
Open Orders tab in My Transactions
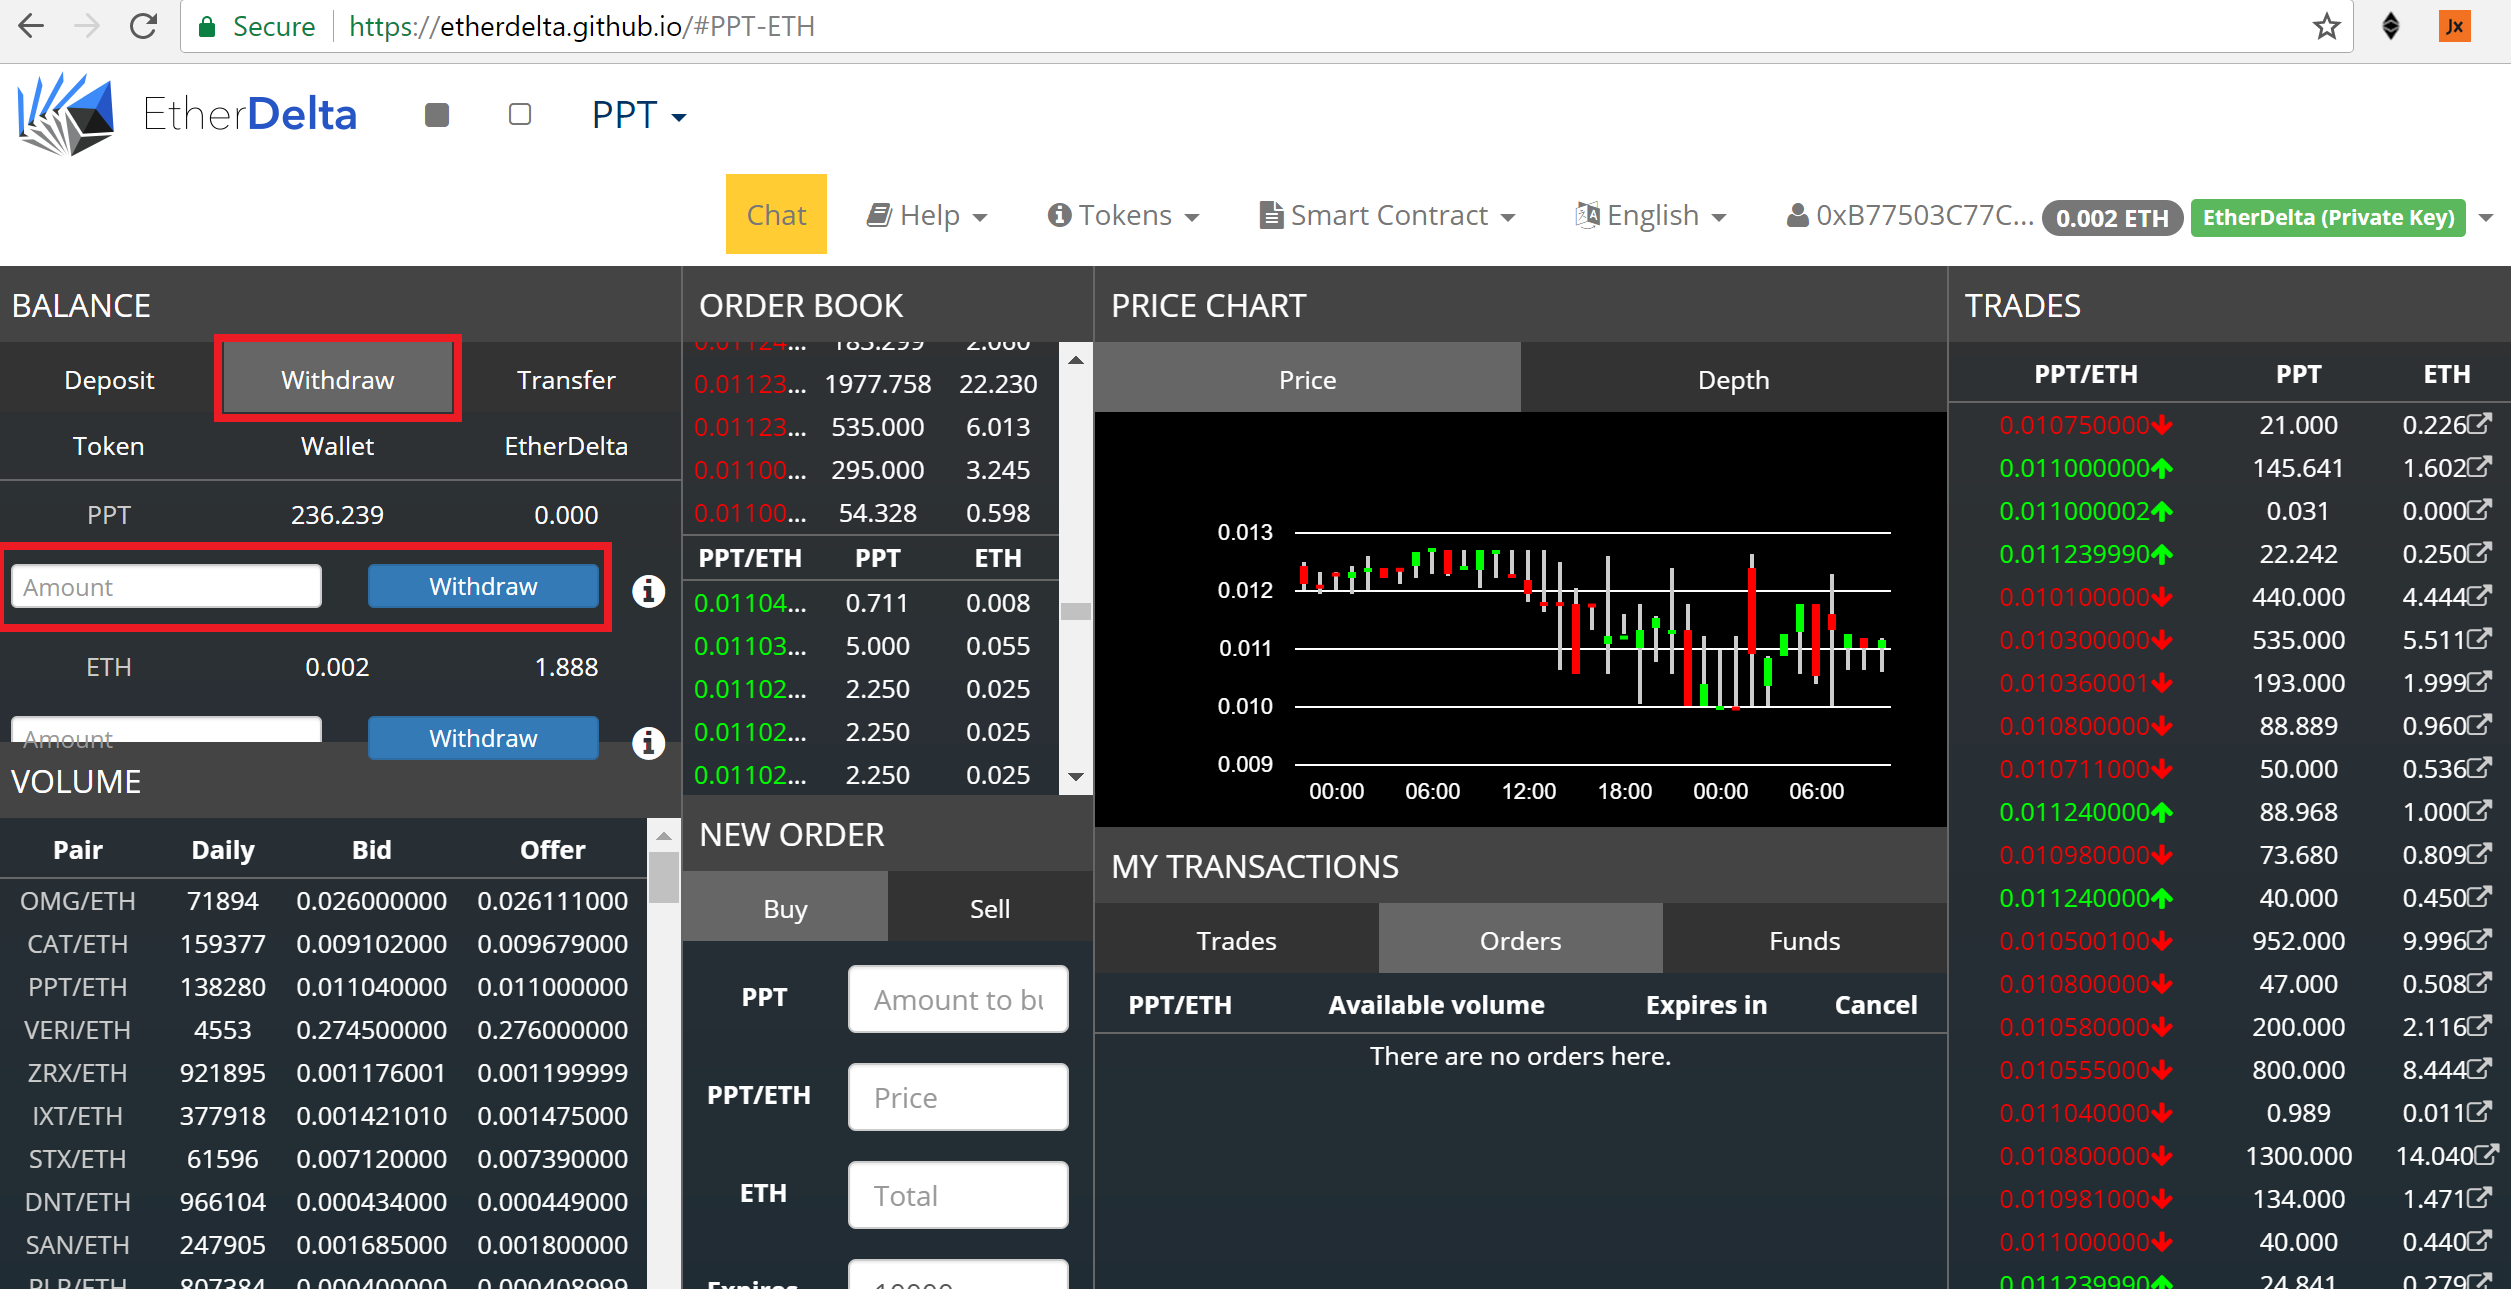(1520, 941)
